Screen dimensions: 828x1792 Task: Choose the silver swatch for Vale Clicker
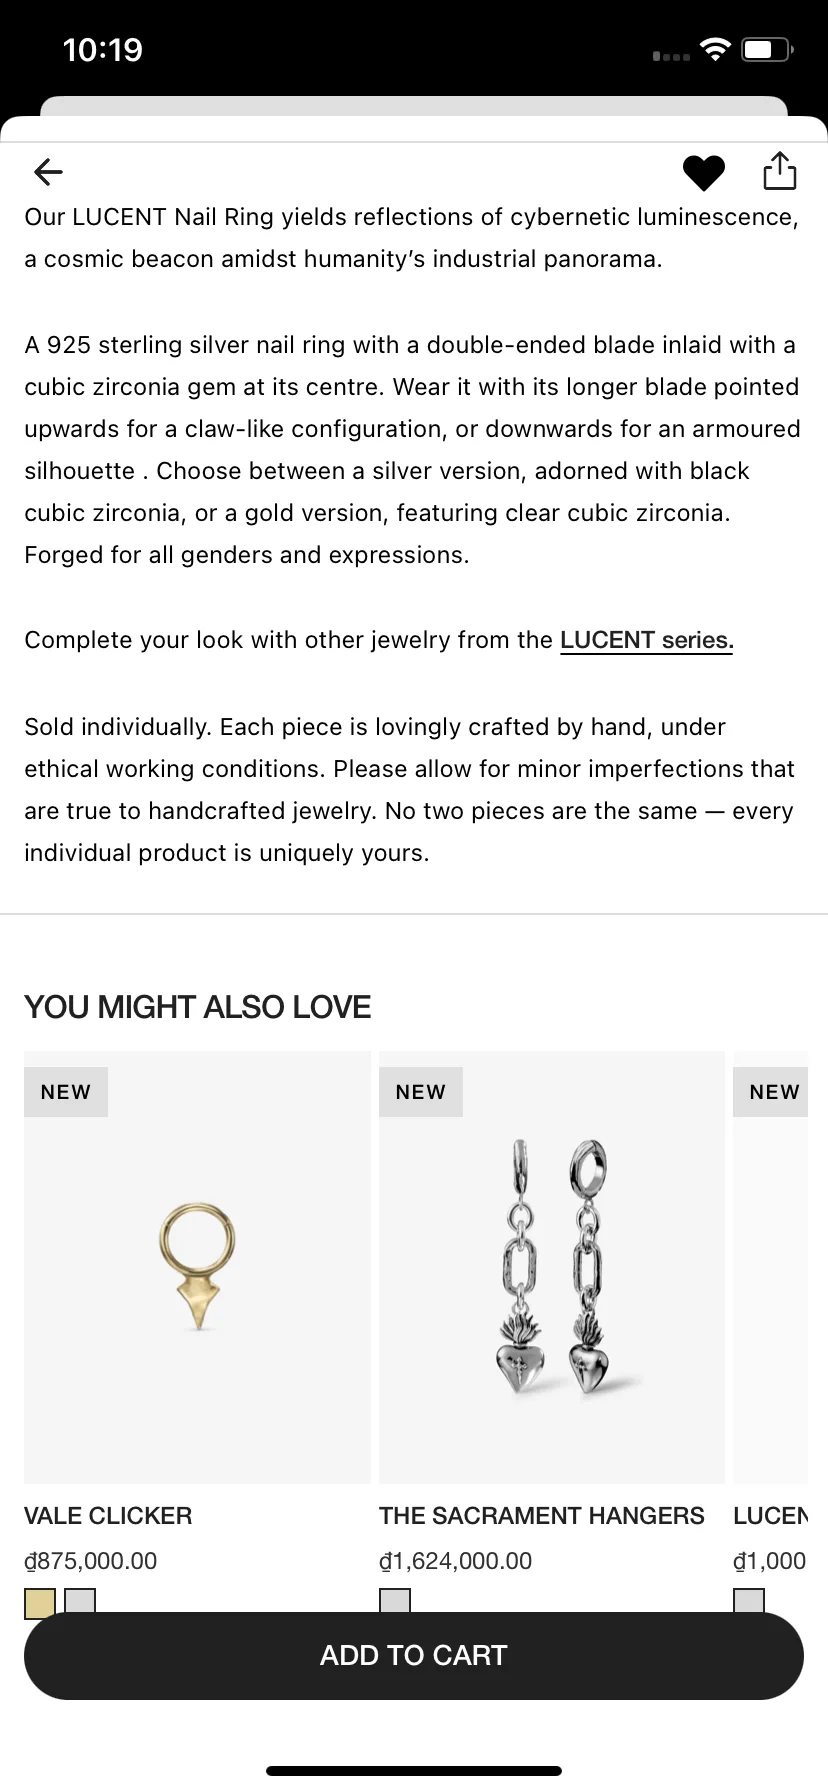(x=80, y=1601)
